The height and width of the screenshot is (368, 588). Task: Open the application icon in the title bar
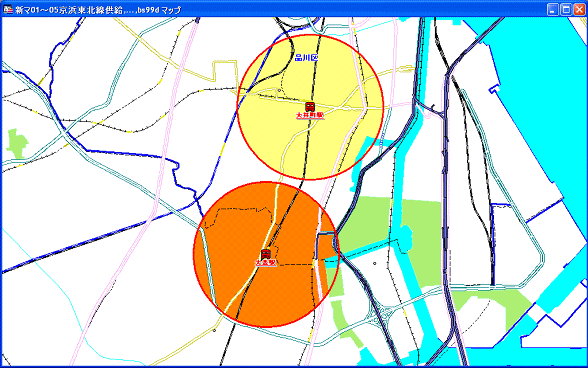[8, 9]
